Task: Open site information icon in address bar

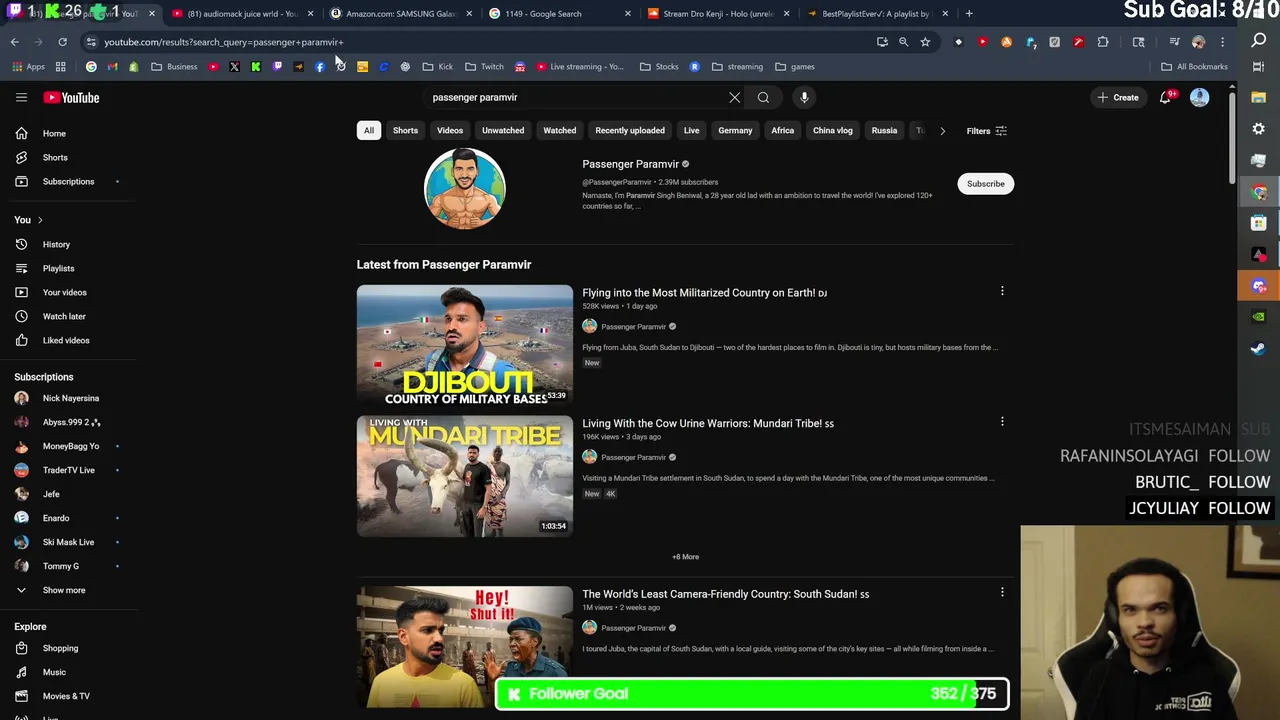Action: 91,42
